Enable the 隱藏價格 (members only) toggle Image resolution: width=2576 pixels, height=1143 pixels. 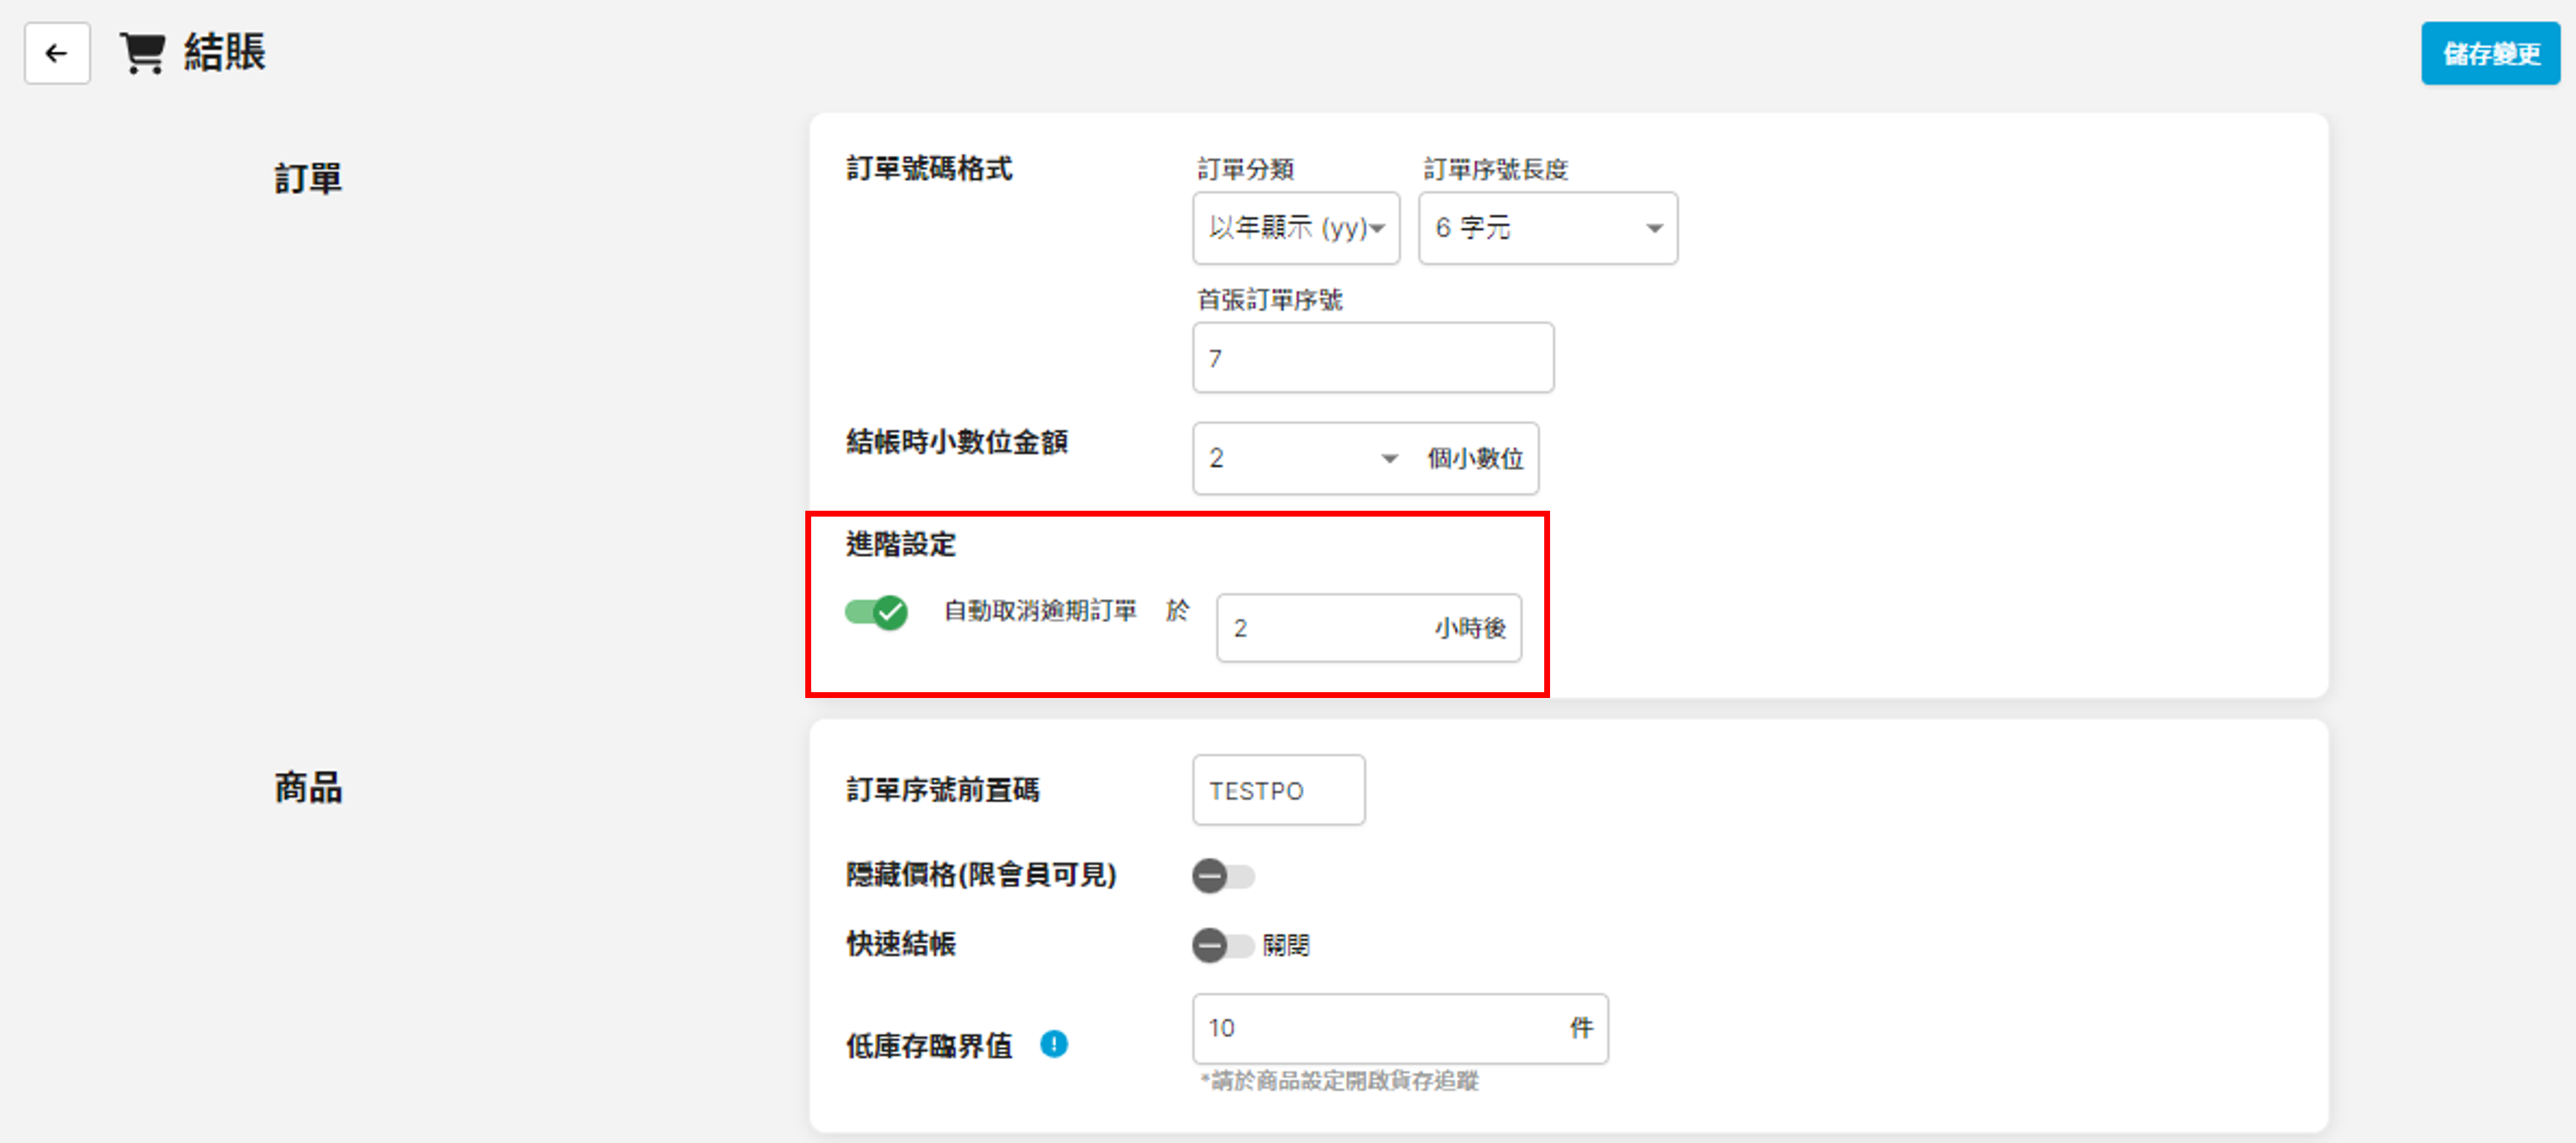(1222, 876)
